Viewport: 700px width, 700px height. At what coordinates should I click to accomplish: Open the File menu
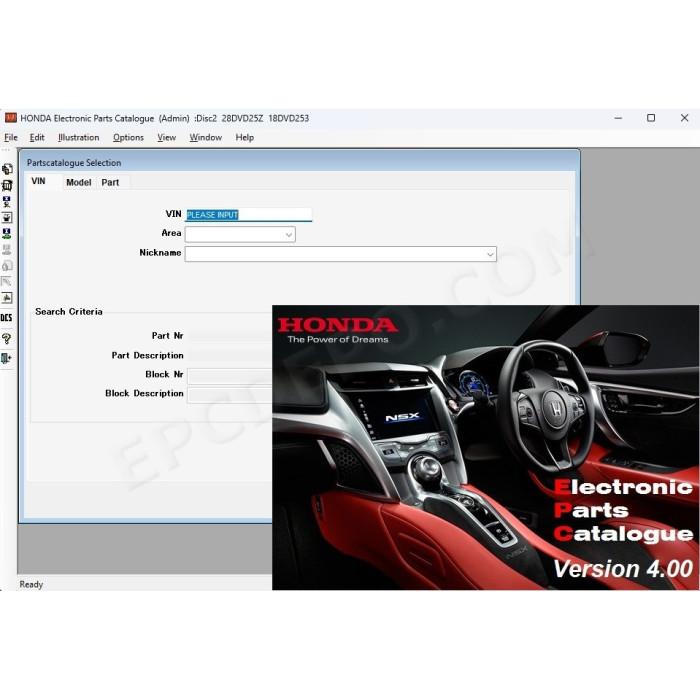click(x=11, y=138)
